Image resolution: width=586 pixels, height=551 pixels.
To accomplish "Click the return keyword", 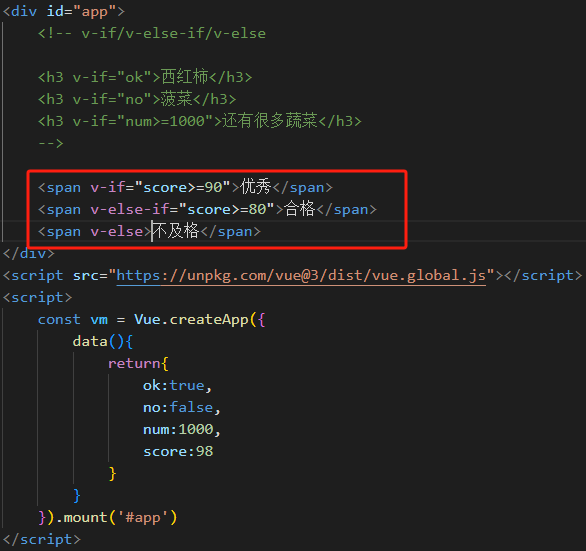I will pyautogui.click(x=134, y=363).
